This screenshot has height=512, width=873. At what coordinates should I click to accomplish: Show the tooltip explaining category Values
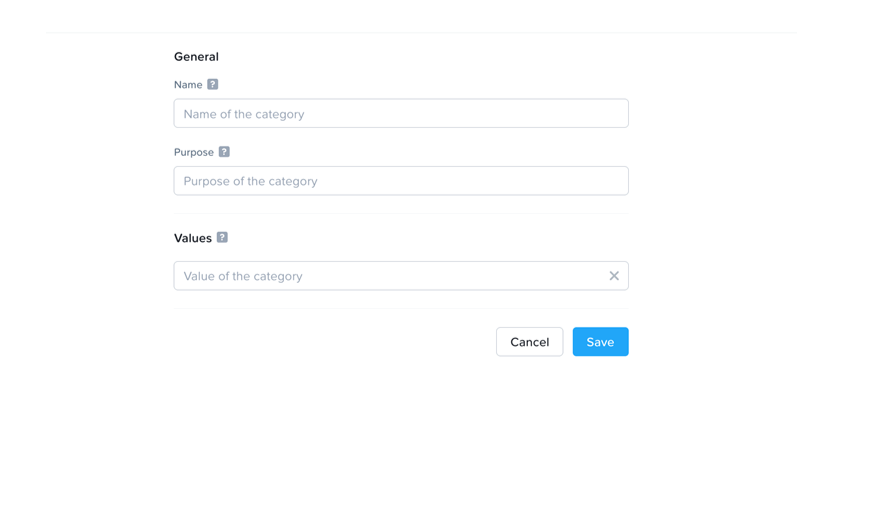click(222, 238)
